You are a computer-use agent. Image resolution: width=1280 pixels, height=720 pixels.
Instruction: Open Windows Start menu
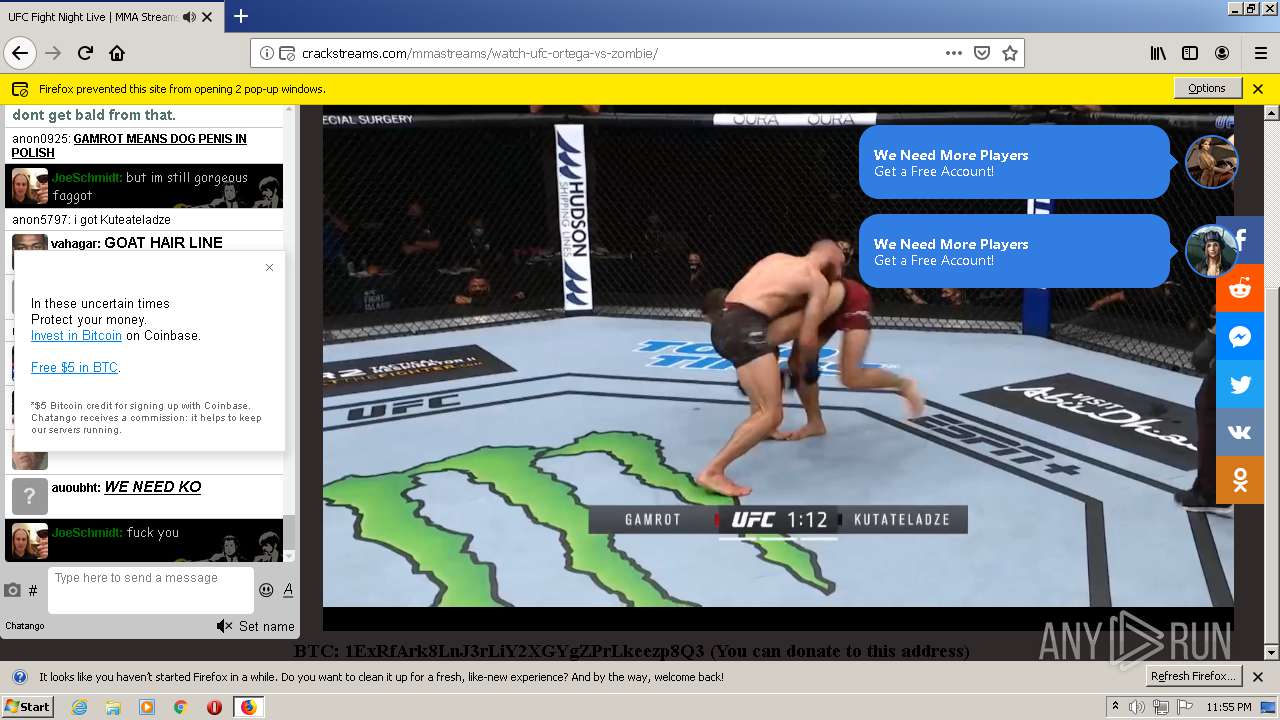coord(27,706)
